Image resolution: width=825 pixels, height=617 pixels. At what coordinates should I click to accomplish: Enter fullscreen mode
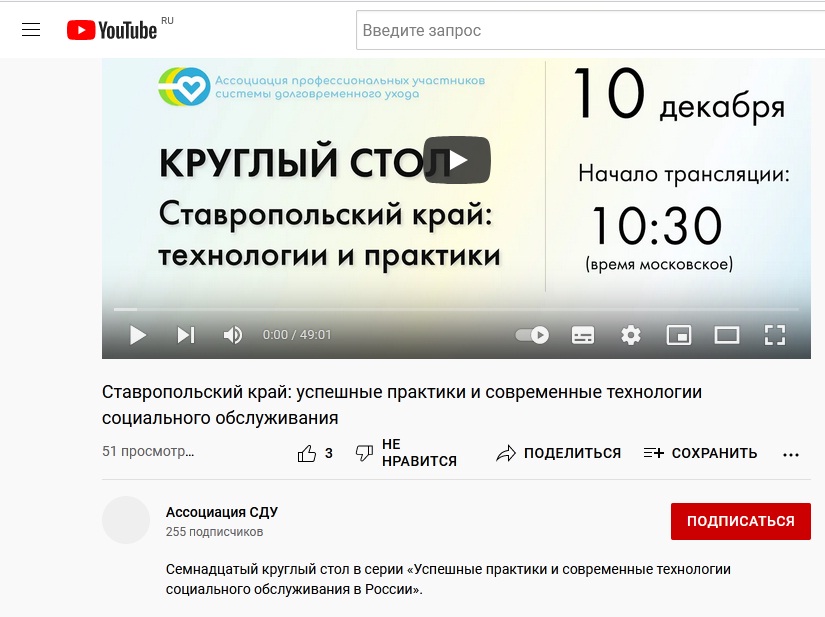774,335
